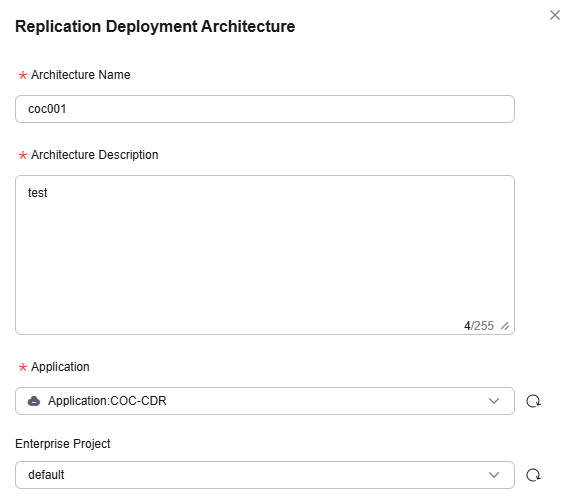
Task: Click the red asterisk beside Architecture Description
Action: 23,155
